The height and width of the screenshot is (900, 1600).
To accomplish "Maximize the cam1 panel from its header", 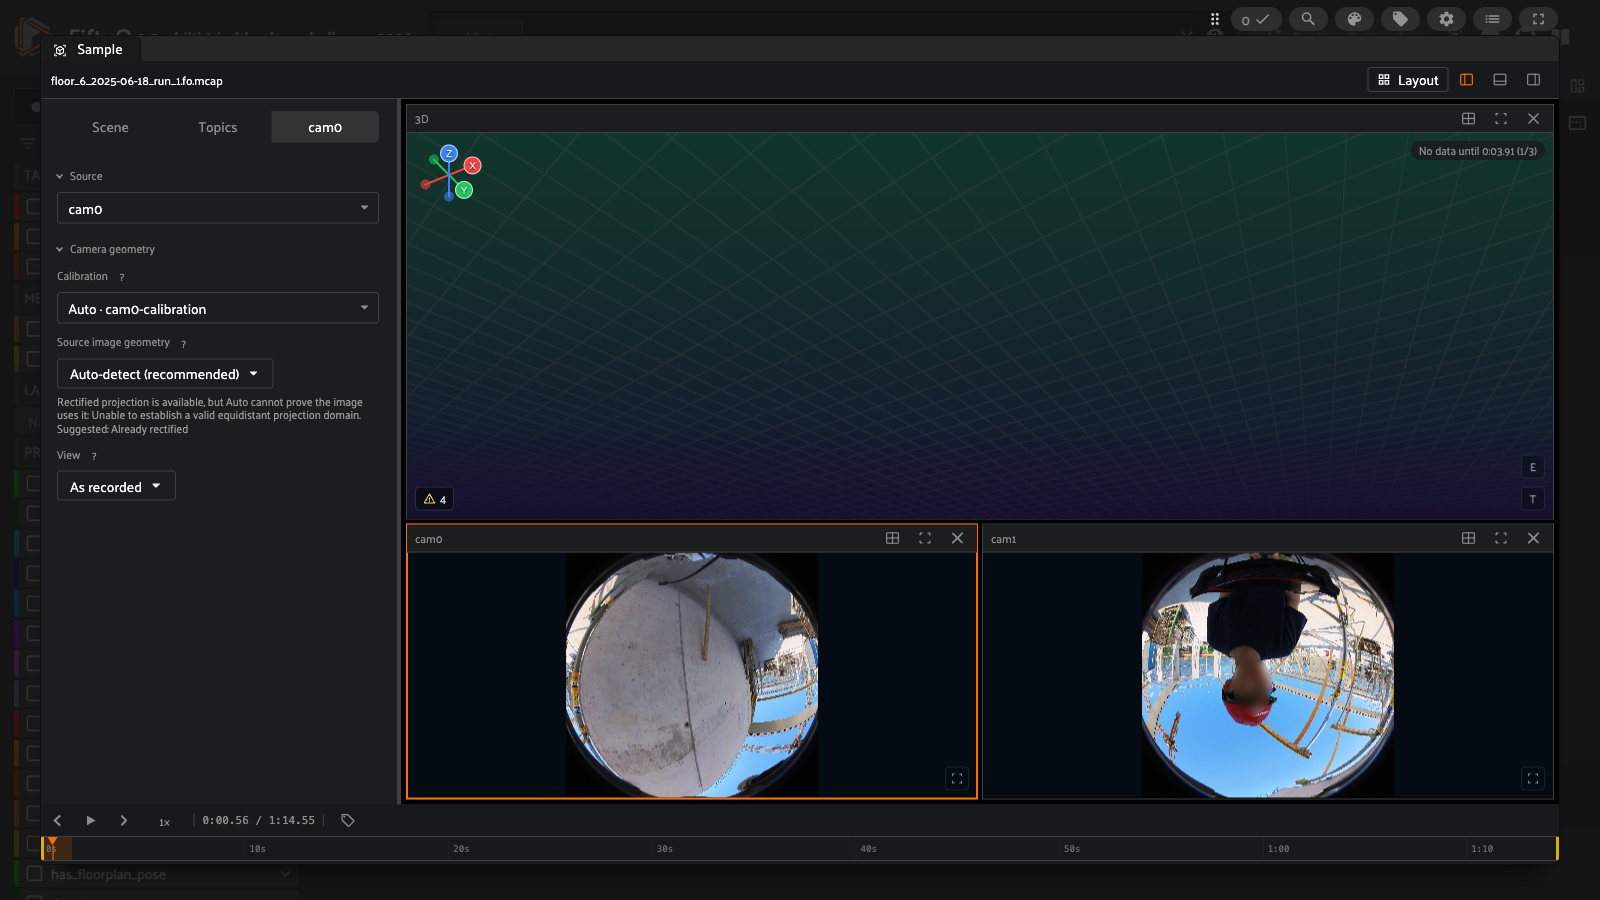I will tap(1501, 538).
